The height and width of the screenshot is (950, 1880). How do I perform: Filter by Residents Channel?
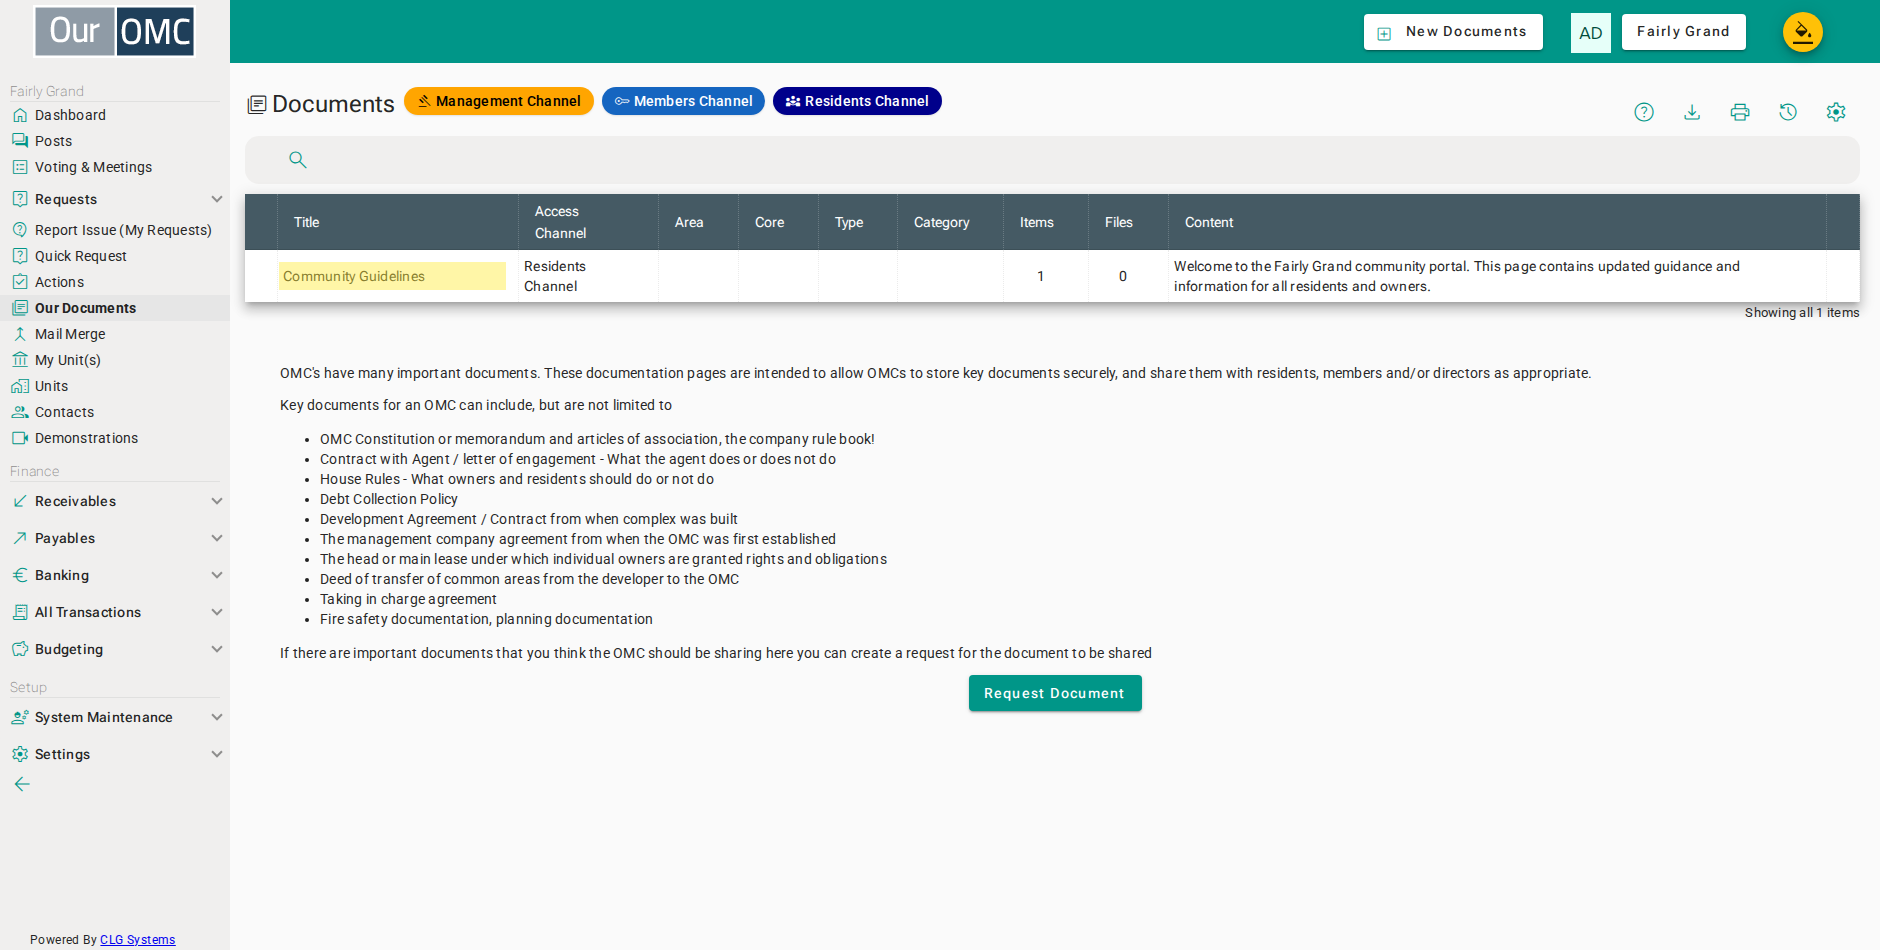[x=857, y=101]
